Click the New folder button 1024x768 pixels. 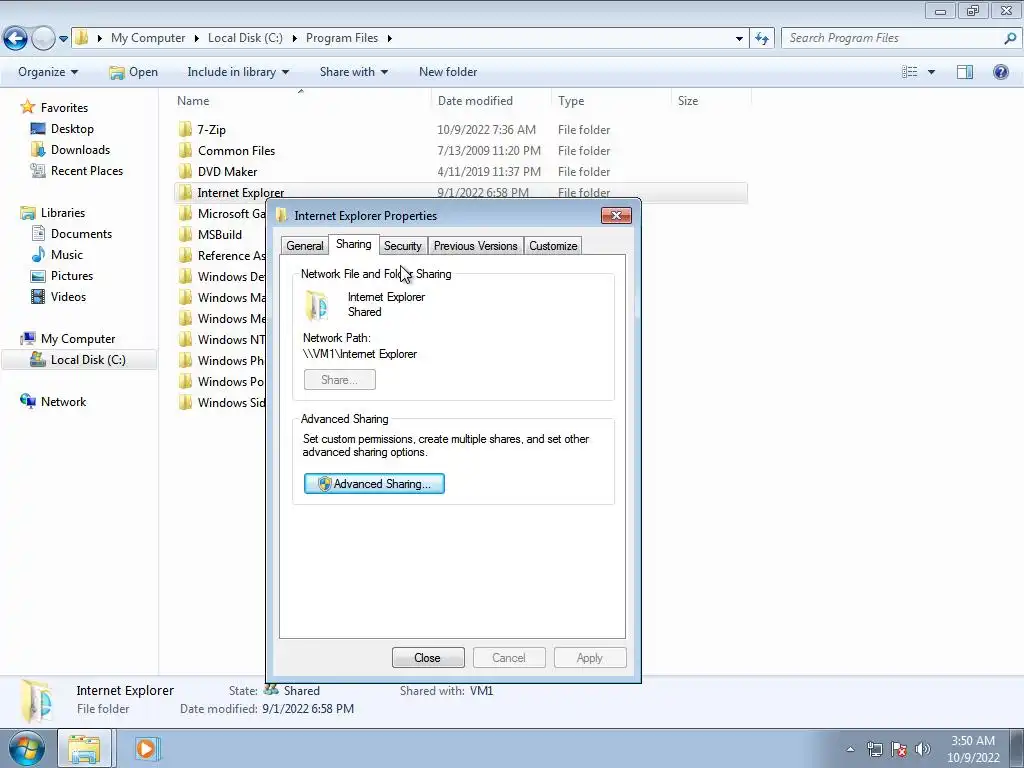[x=448, y=72]
